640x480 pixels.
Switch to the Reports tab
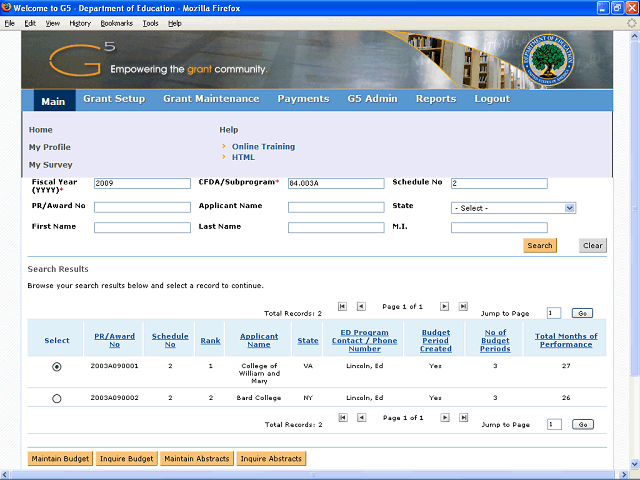[x=435, y=99]
